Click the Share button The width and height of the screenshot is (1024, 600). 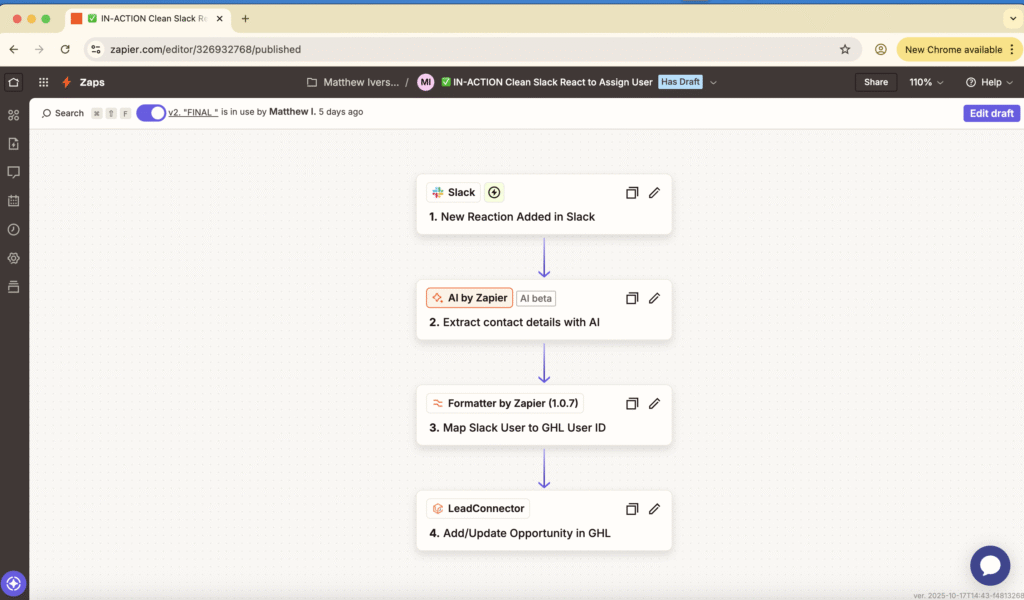click(x=875, y=82)
